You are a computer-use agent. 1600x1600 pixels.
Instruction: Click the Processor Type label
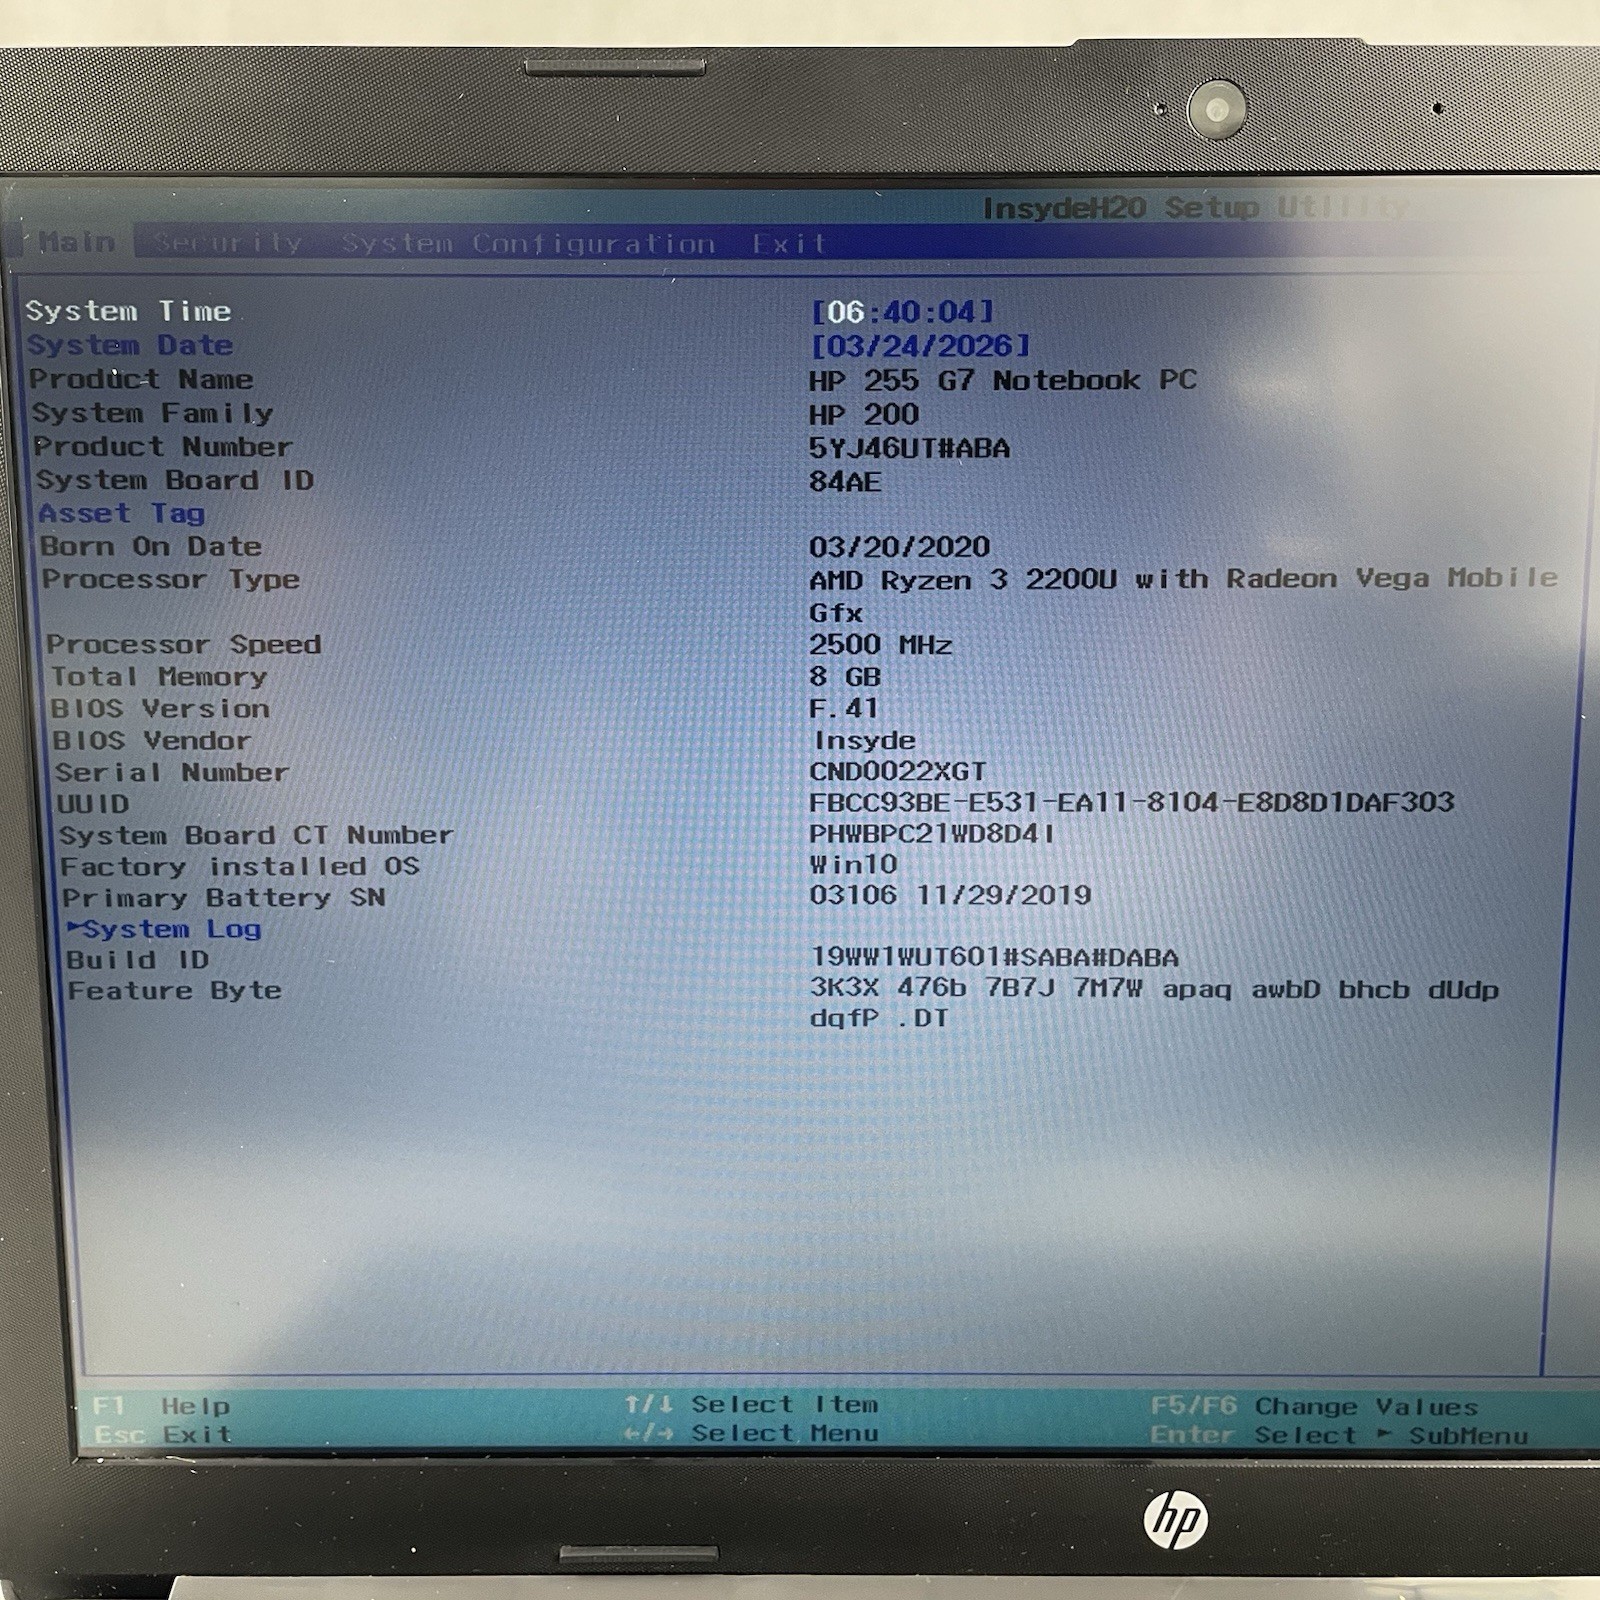(171, 579)
